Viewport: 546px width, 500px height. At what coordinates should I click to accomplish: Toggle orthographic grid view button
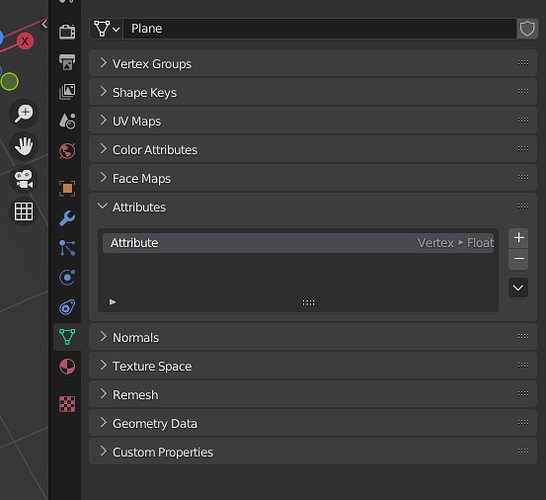coord(24,211)
